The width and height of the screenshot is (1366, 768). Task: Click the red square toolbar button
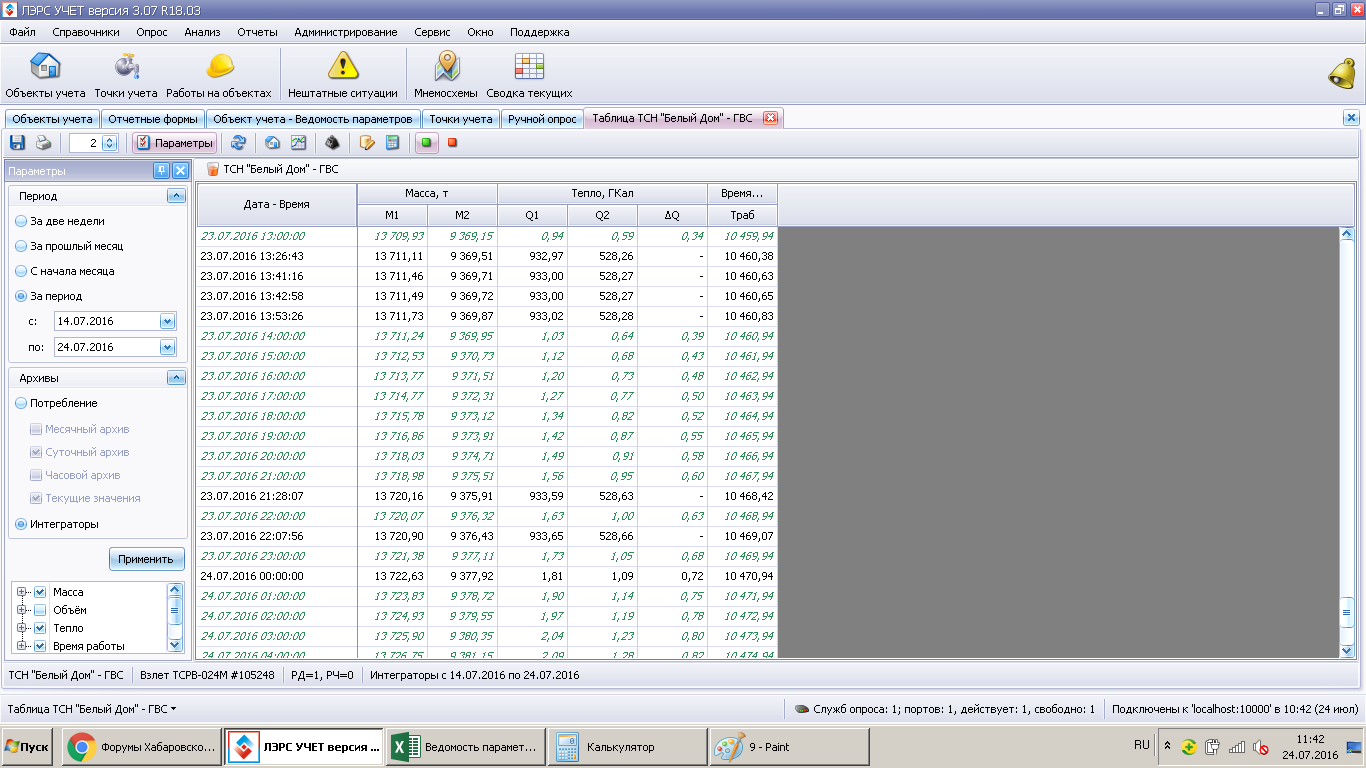tap(453, 143)
